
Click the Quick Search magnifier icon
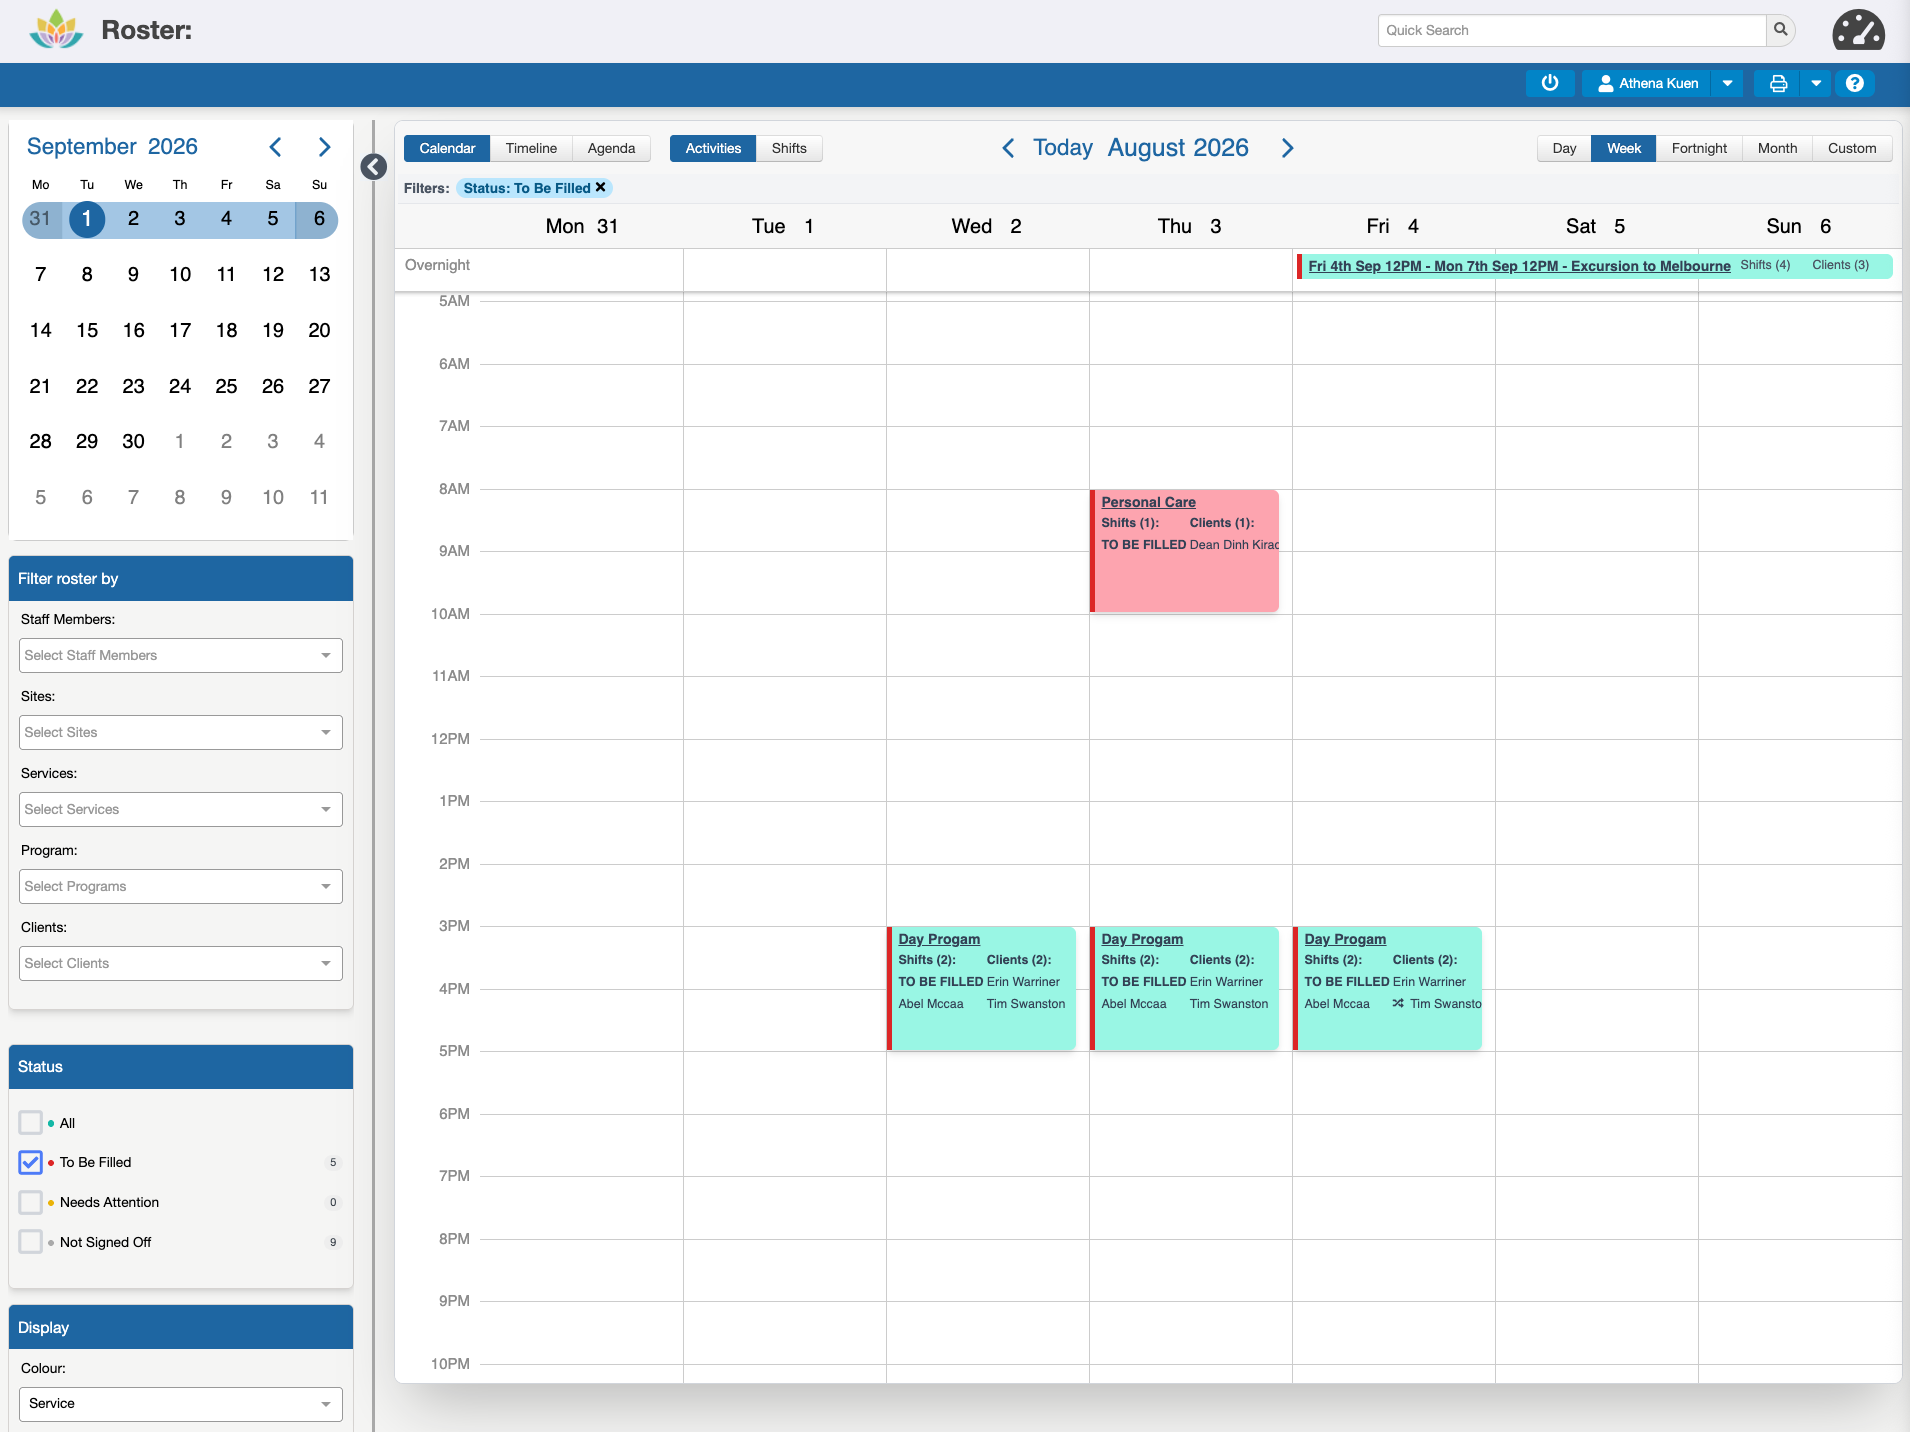point(1781,30)
